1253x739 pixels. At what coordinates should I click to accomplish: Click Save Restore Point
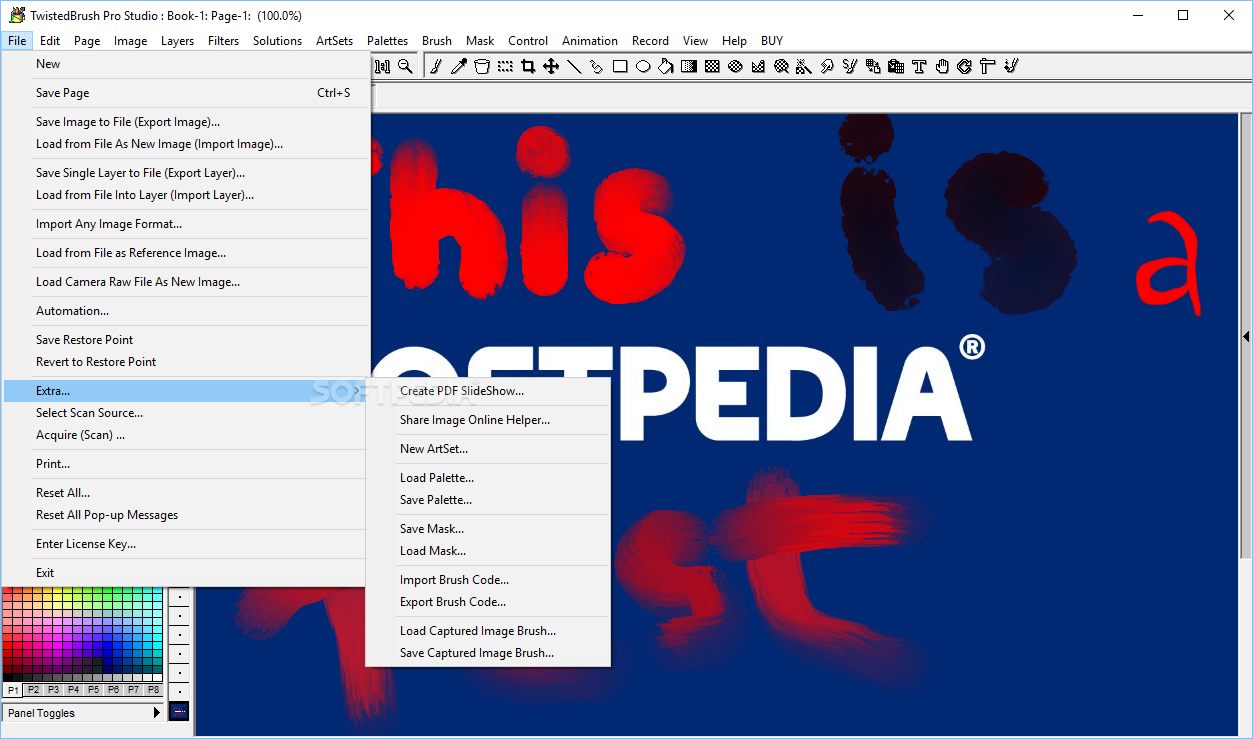pyautogui.click(x=187, y=340)
